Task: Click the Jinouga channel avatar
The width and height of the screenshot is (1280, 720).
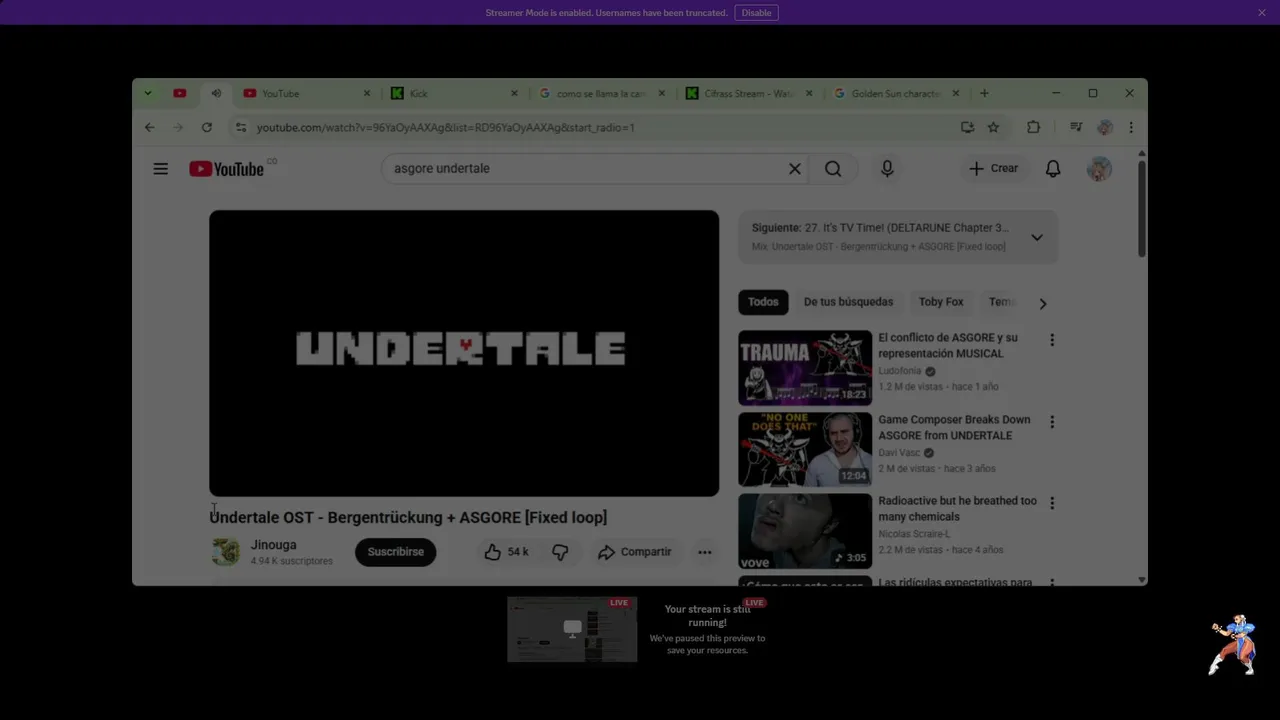Action: point(226,552)
